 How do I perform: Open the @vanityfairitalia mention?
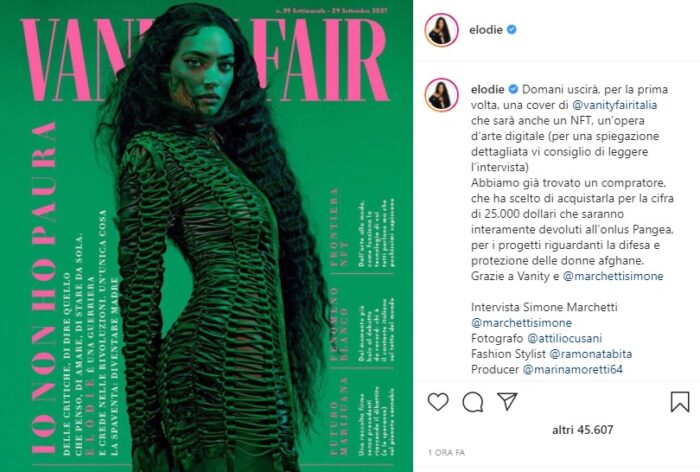pos(615,105)
